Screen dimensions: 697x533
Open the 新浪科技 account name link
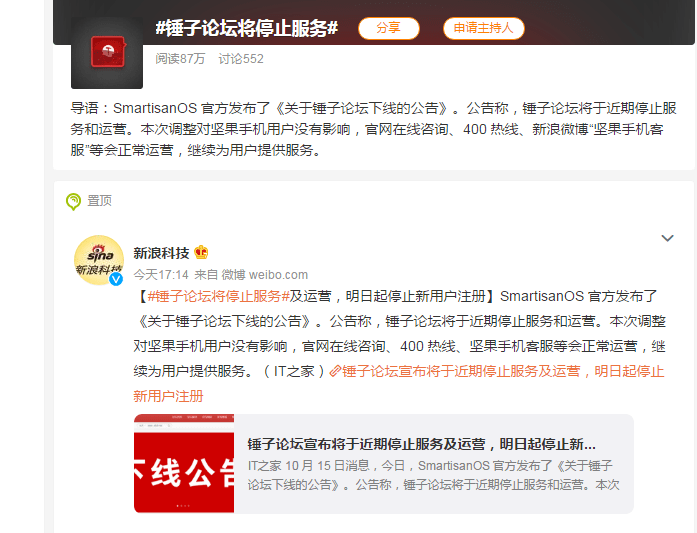[161, 253]
